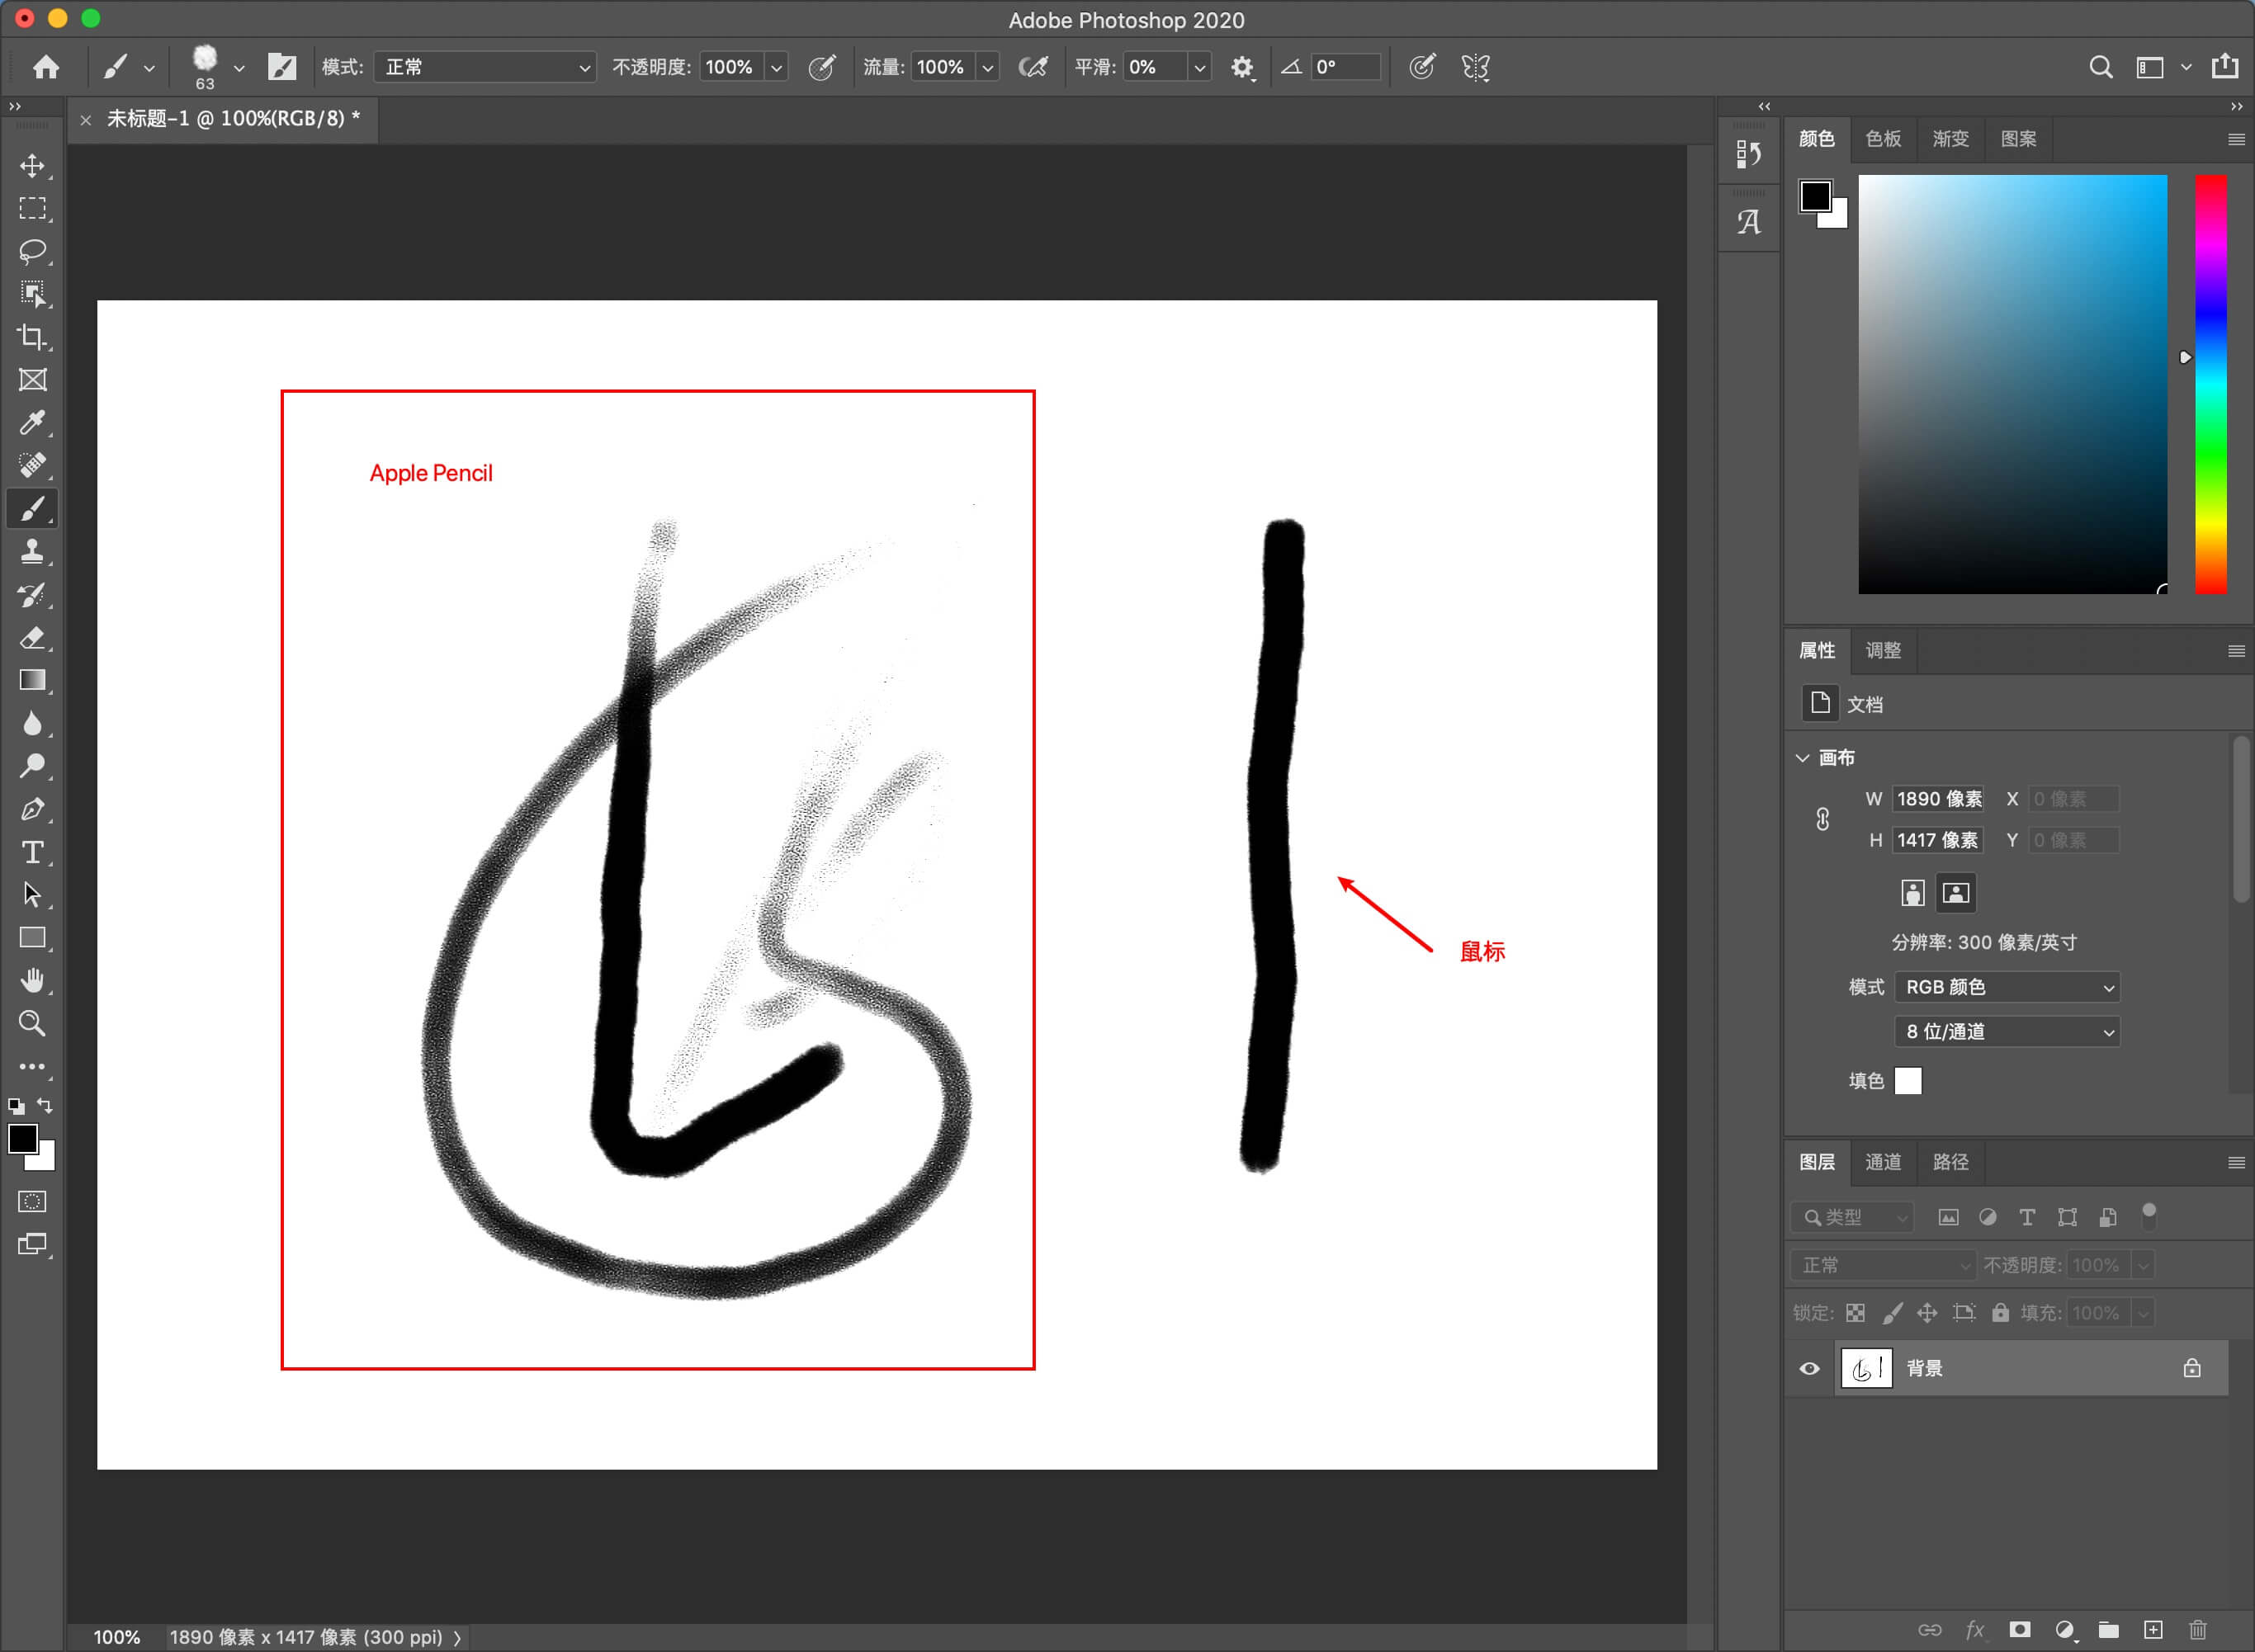Select the Lasso tool

32,251
